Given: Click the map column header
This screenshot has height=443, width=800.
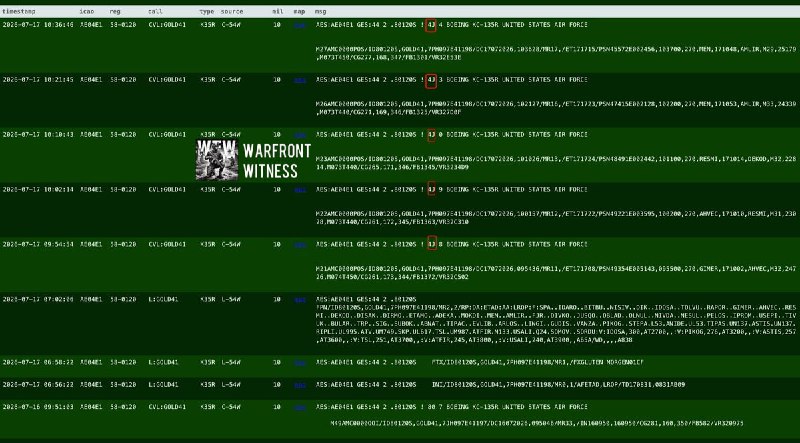Looking at the screenshot, I should (299, 11).
